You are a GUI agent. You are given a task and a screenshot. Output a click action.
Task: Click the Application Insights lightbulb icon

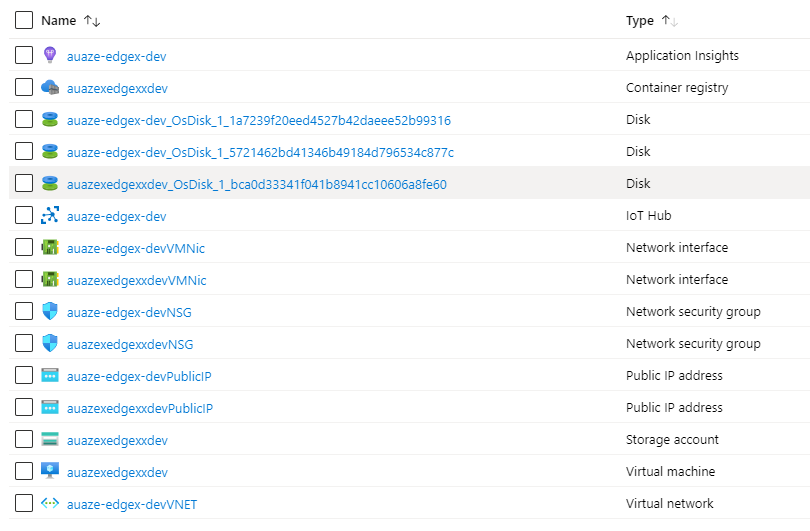50,55
